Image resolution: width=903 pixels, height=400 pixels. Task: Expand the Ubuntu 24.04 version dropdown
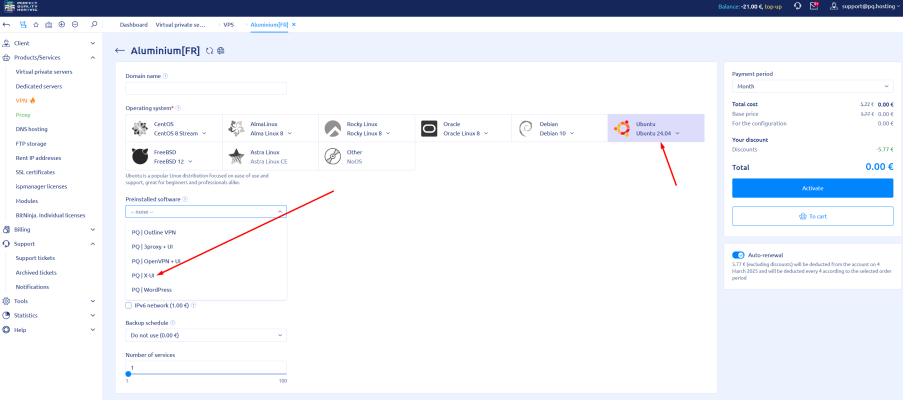click(x=677, y=133)
